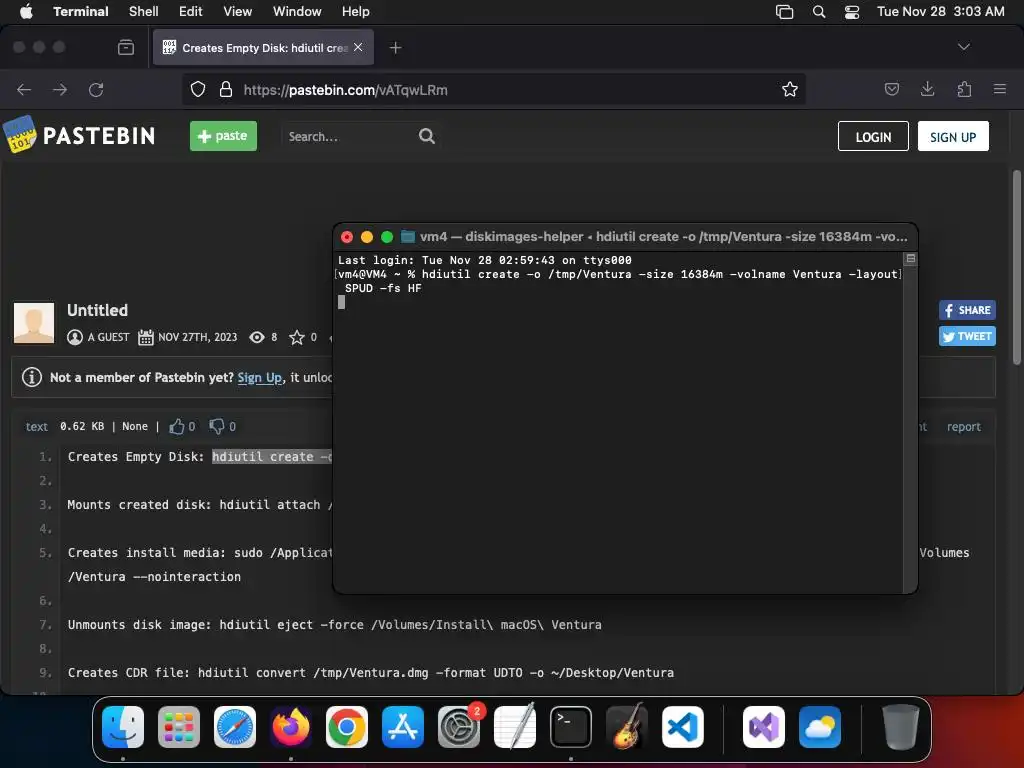The image size is (1024, 768).
Task: Open Terminal from the Dock
Action: coord(571,727)
